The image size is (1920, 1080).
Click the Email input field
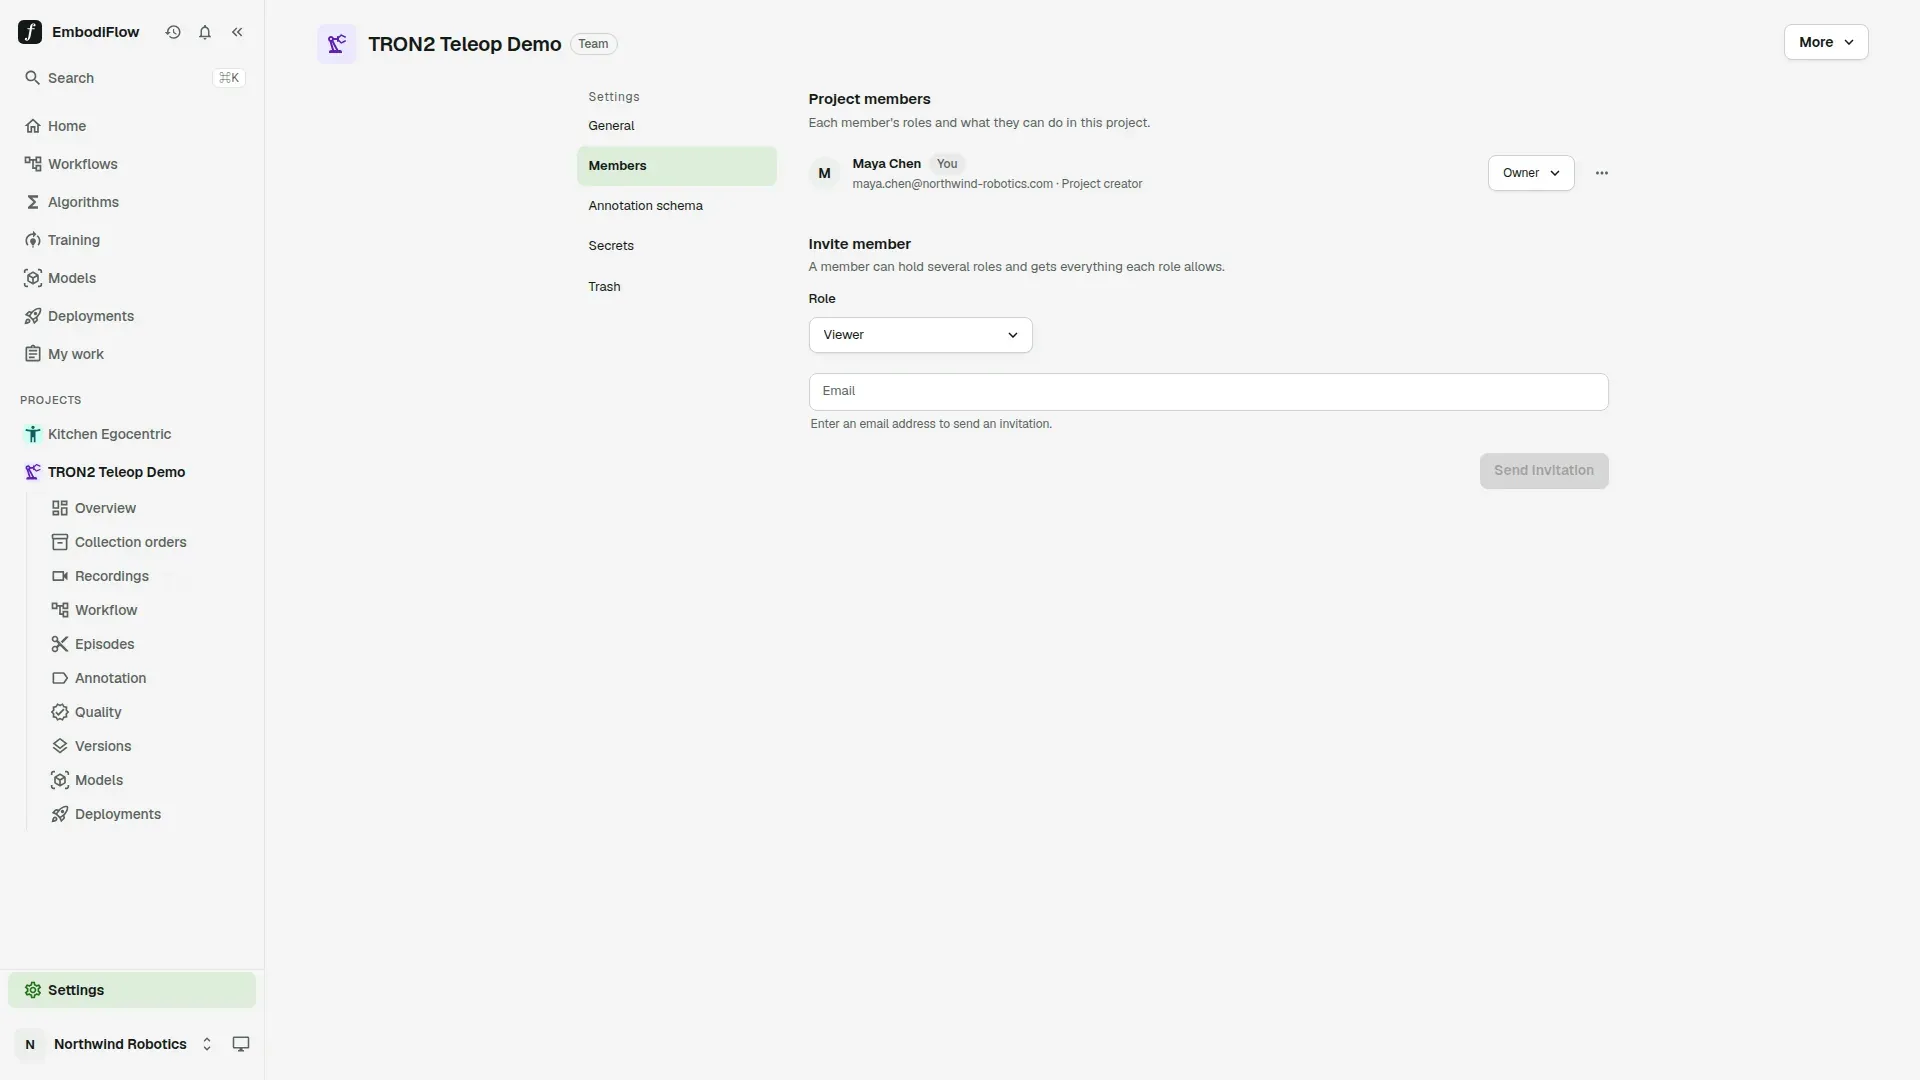1208,392
